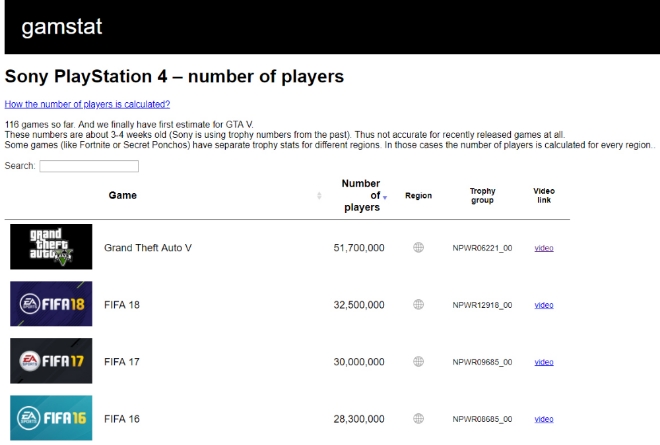Click the globe region icon for FIFA 18

point(418,304)
